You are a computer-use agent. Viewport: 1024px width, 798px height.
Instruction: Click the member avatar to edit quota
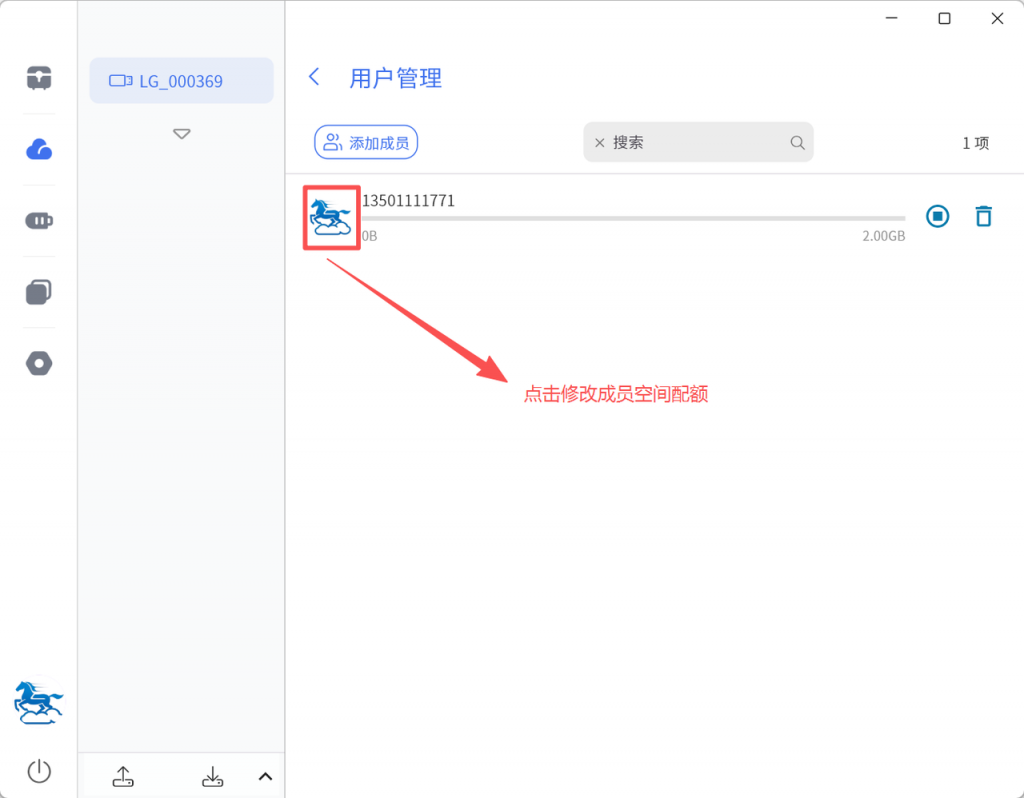[x=331, y=217]
